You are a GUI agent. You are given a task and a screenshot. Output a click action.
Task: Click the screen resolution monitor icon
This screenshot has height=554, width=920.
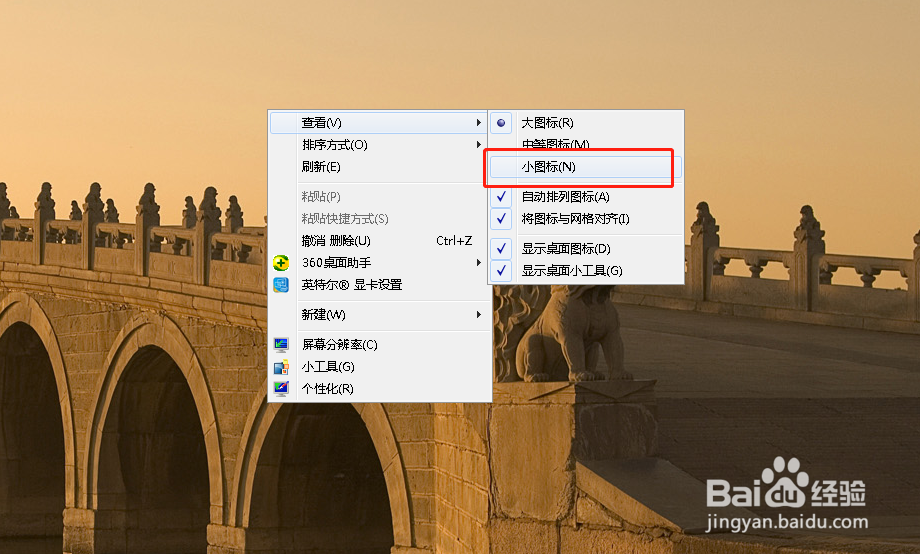pos(281,344)
